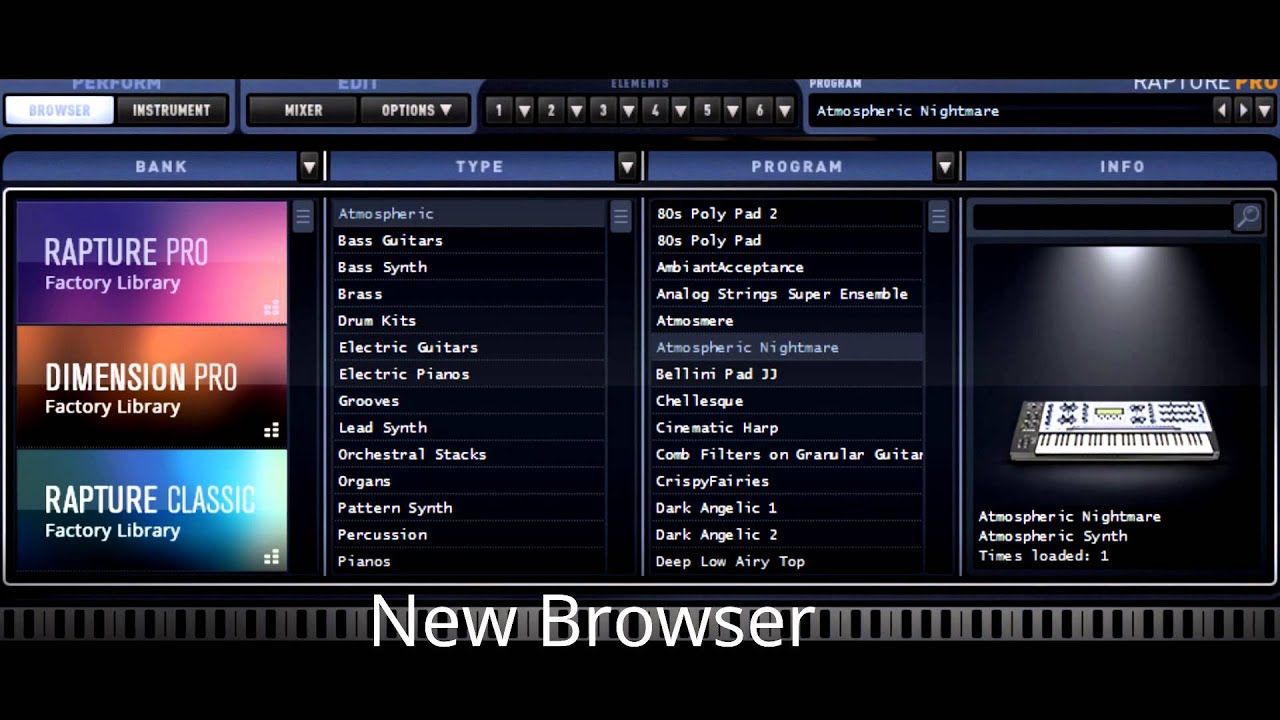
Task: Select Dimension Pro Factory Library bank
Action: 152,386
